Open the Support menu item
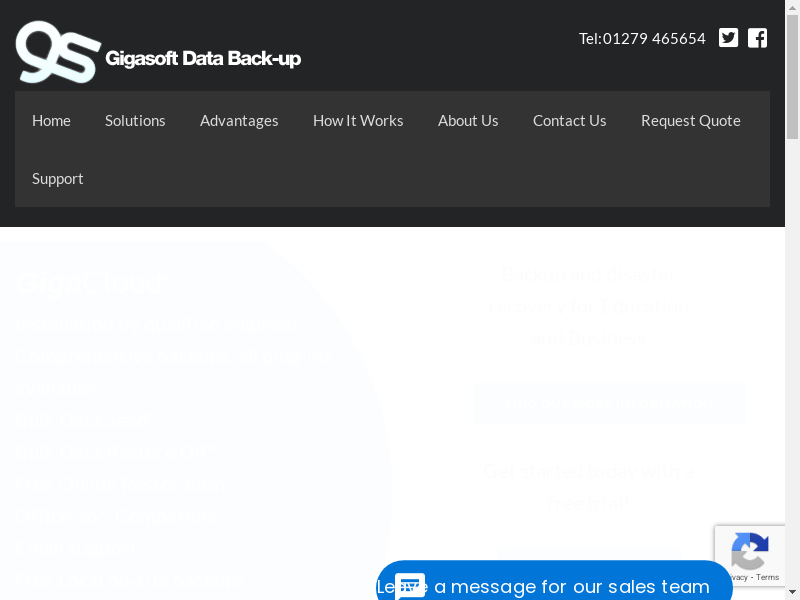800x600 pixels. click(58, 178)
